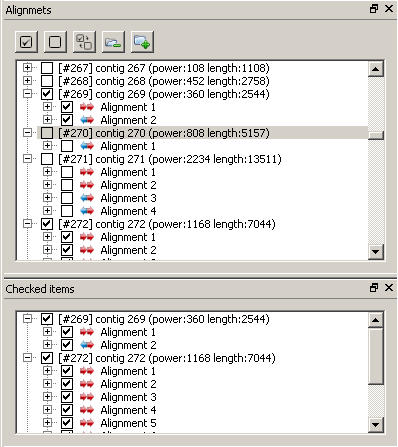The height and width of the screenshot is (447, 398).
Task: Click red arrows icon of Alignment 5 in Checked items
Action: click(87, 423)
